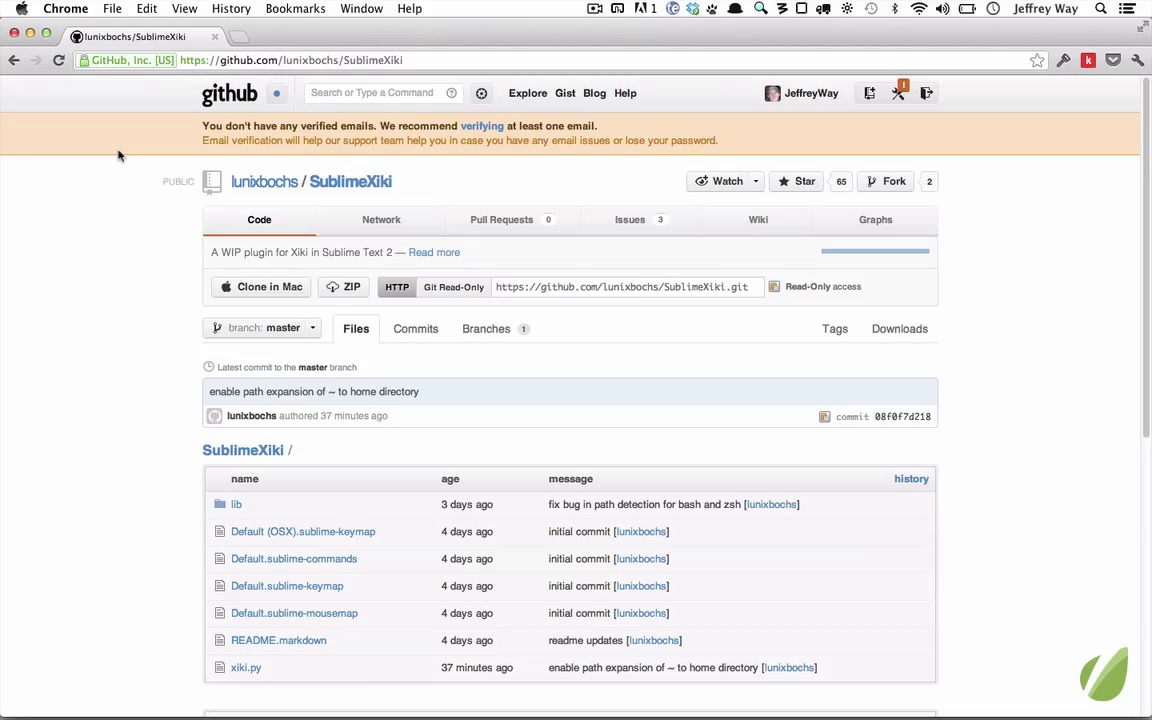Viewport: 1152px width, 720px height.
Task: Open Default (OSX).sublime-keymap file
Action: point(303,531)
